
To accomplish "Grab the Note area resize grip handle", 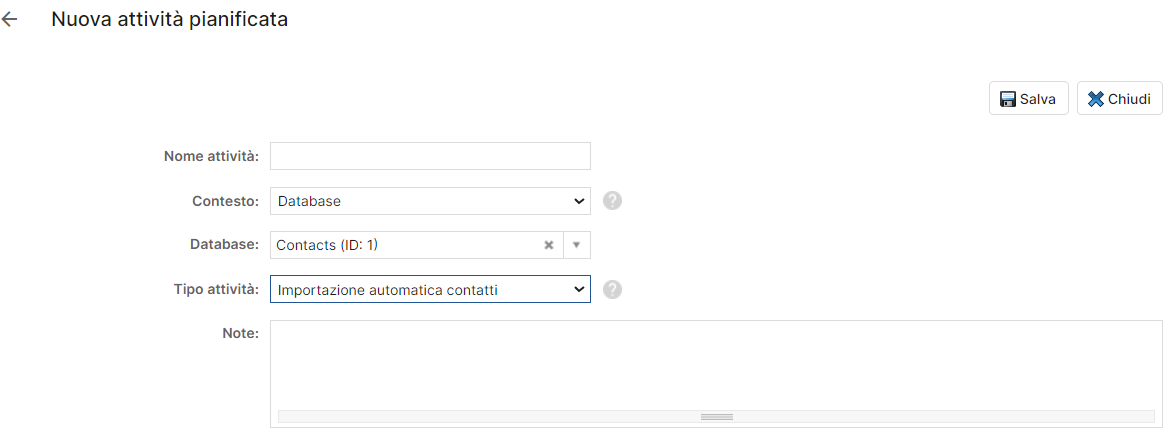I will click(717, 416).
